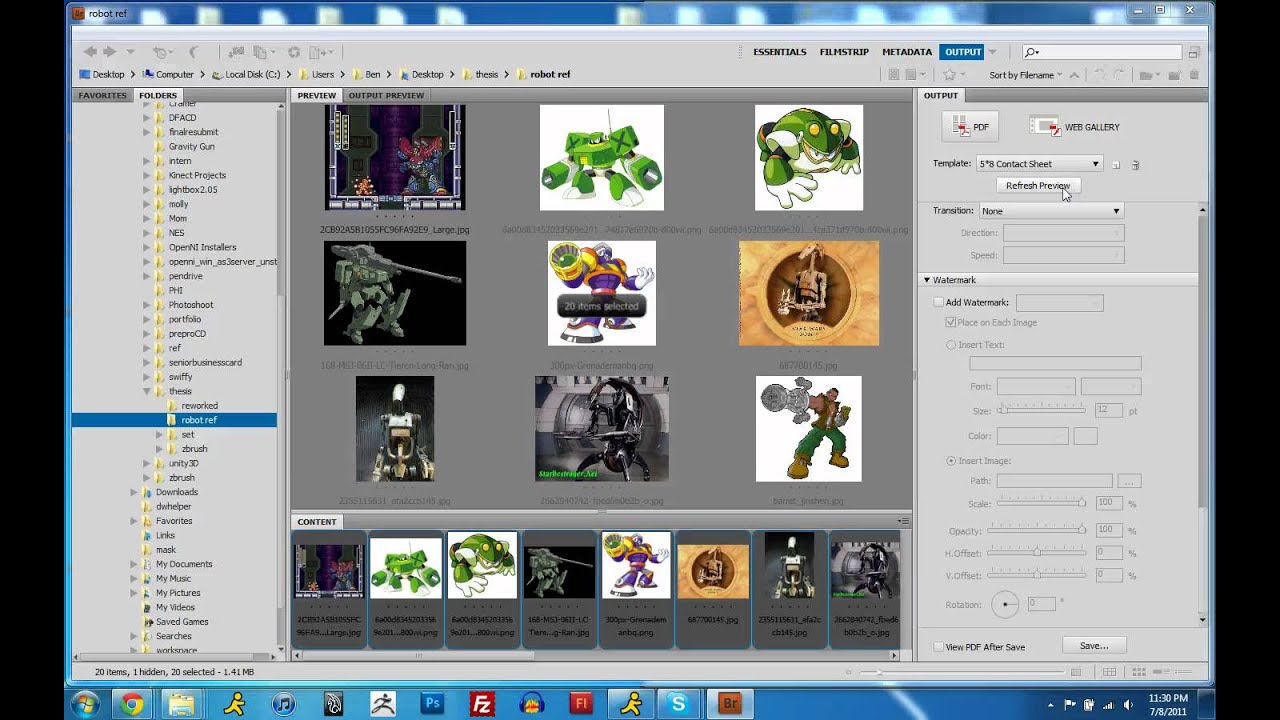Open Google Chrome from the taskbar

pyautogui.click(x=132, y=704)
